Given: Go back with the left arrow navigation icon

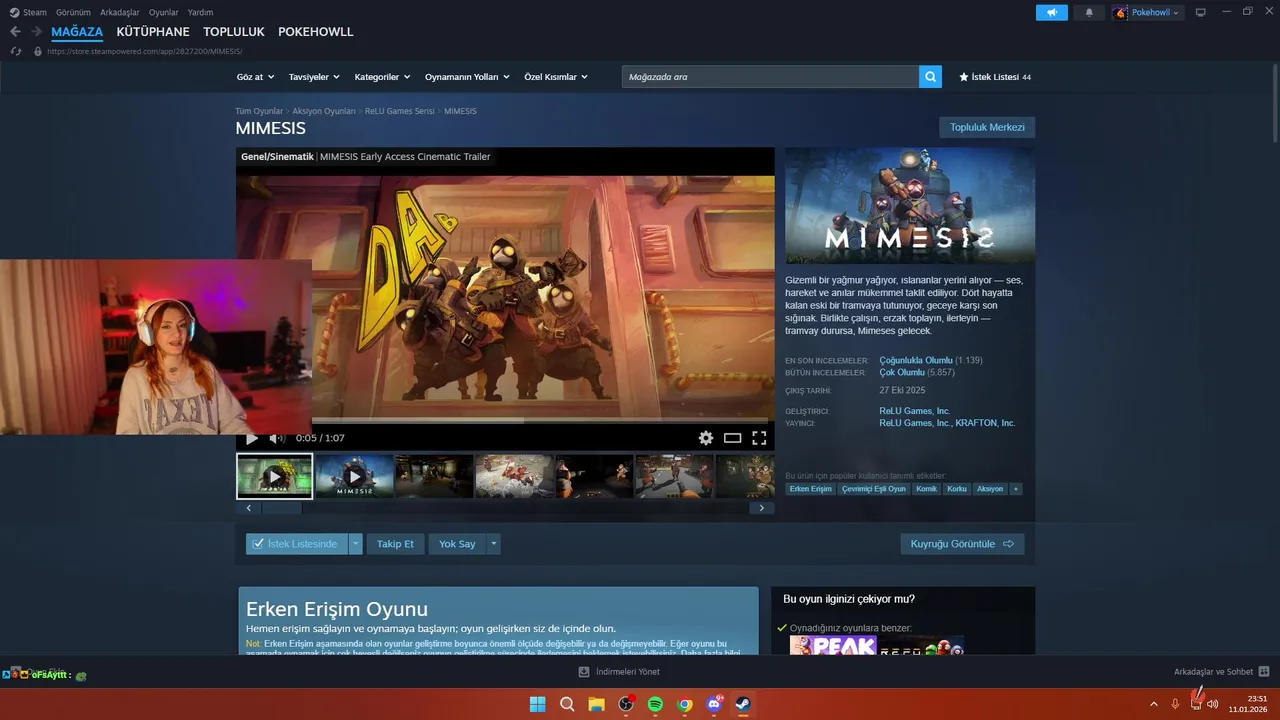Looking at the screenshot, I should [15, 32].
